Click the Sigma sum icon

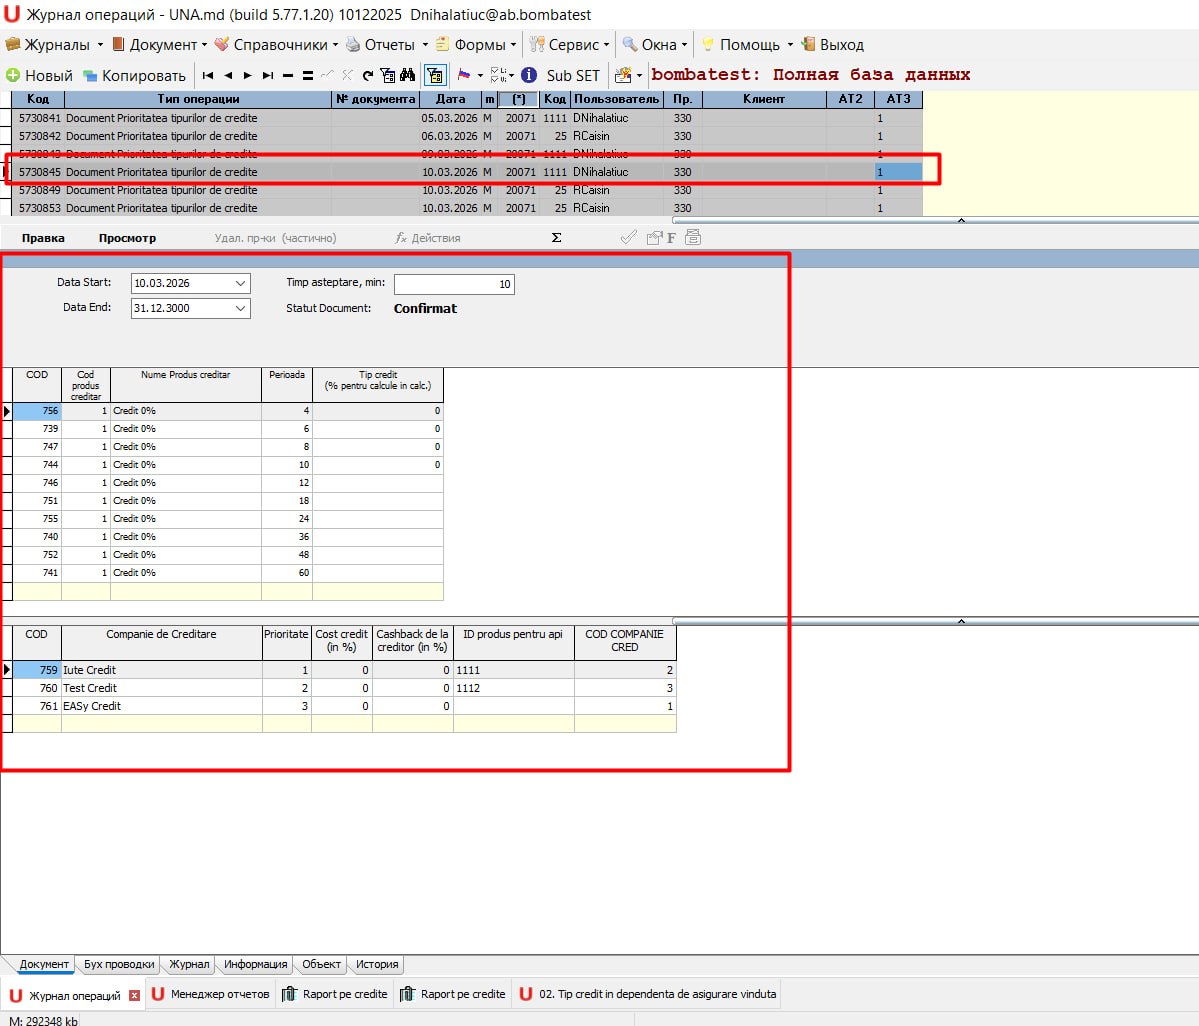click(x=557, y=238)
